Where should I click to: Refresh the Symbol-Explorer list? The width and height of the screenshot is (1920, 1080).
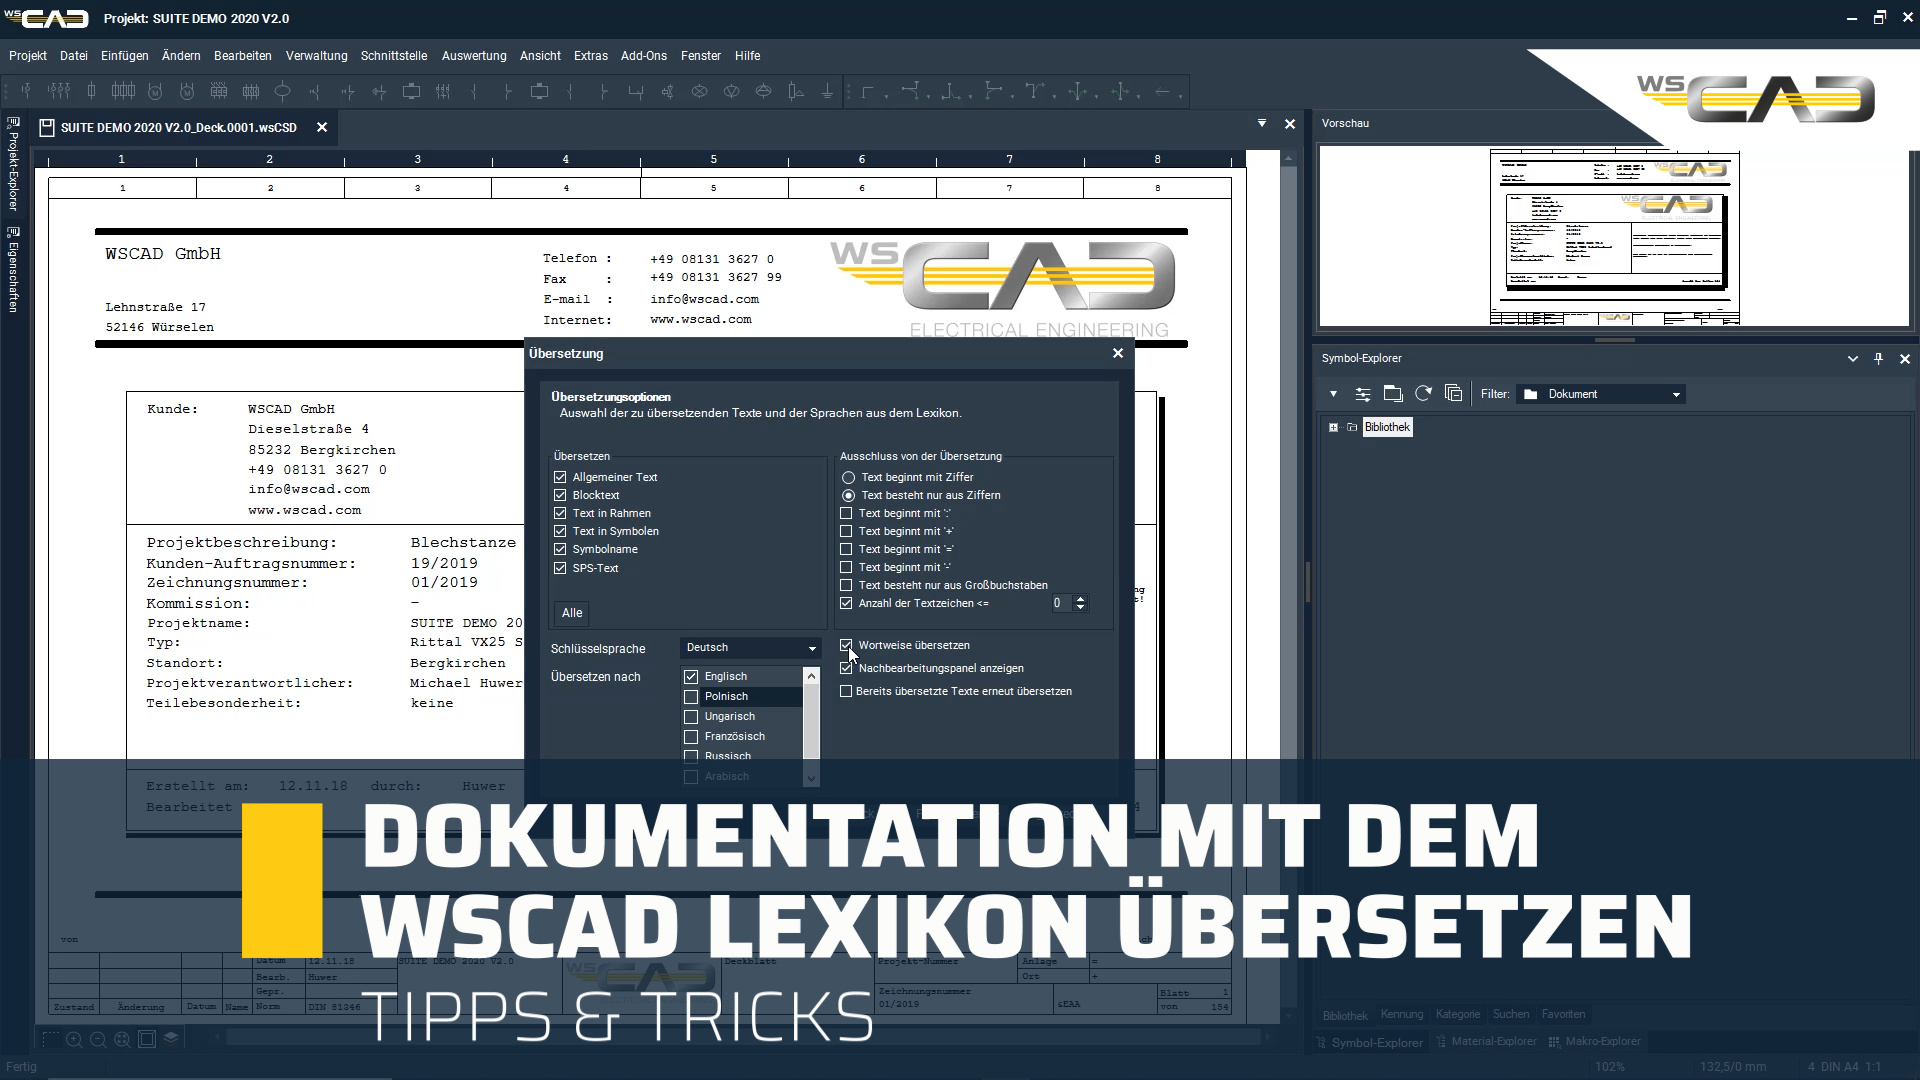click(x=1423, y=394)
